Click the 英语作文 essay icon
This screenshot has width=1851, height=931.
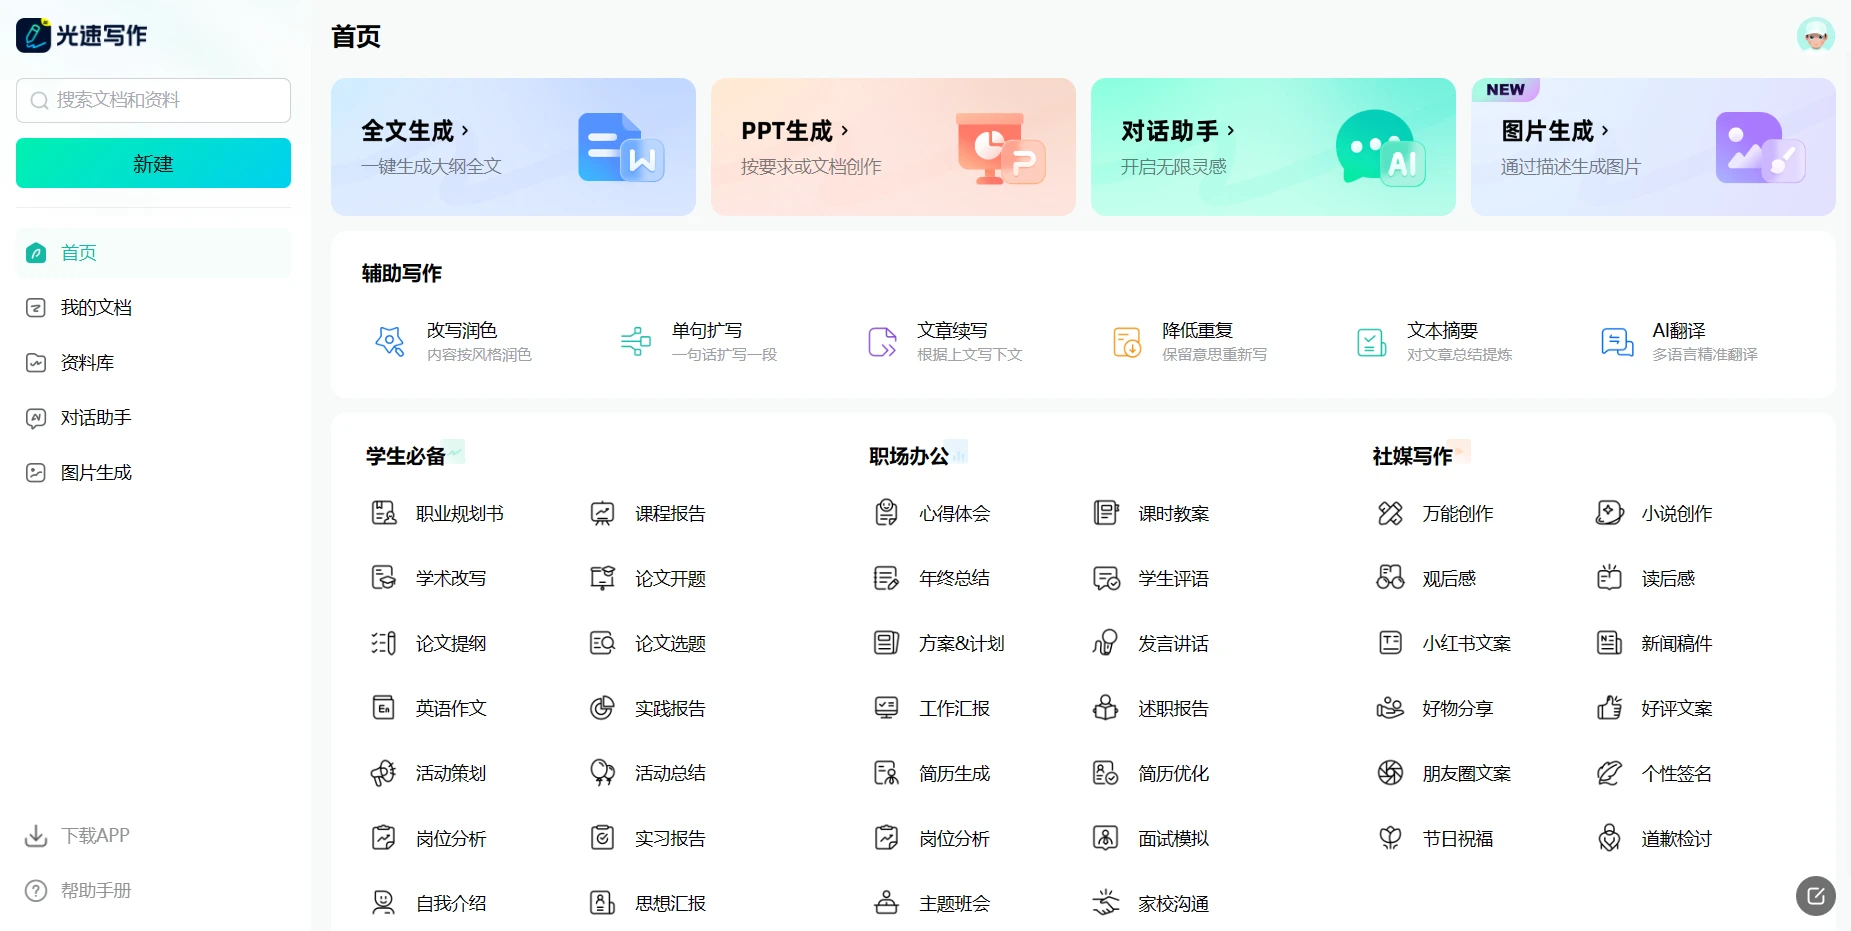pos(384,708)
